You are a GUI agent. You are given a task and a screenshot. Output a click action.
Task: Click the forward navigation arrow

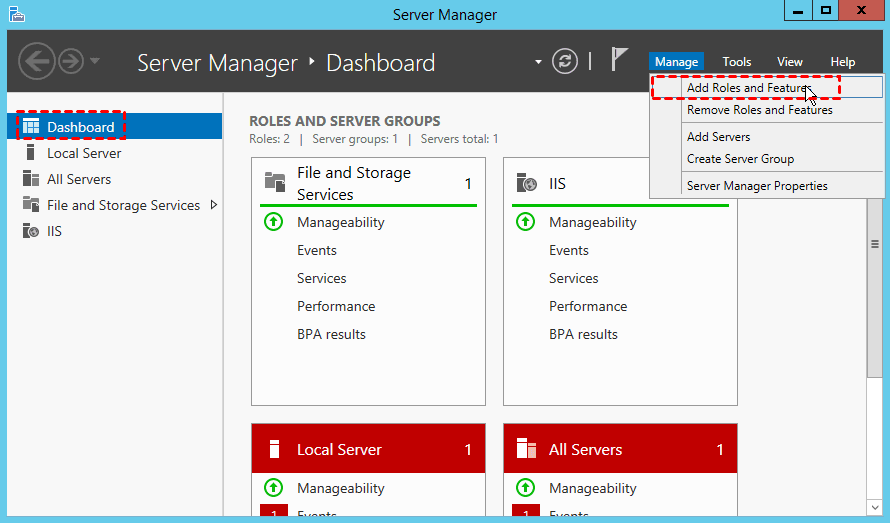click(70, 61)
